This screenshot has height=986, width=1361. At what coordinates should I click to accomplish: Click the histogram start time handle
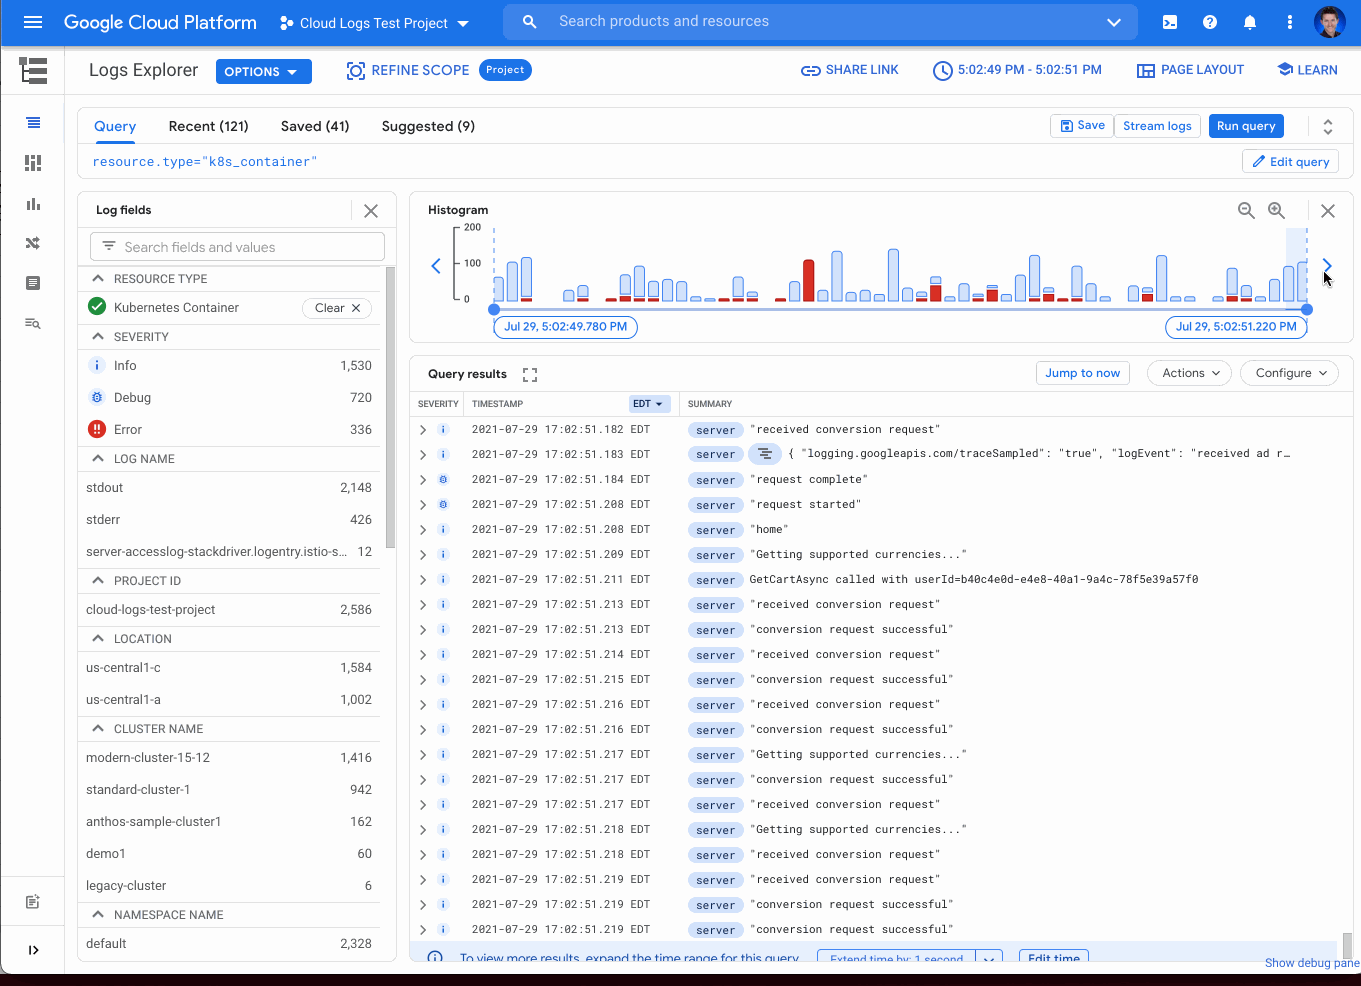pos(494,310)
